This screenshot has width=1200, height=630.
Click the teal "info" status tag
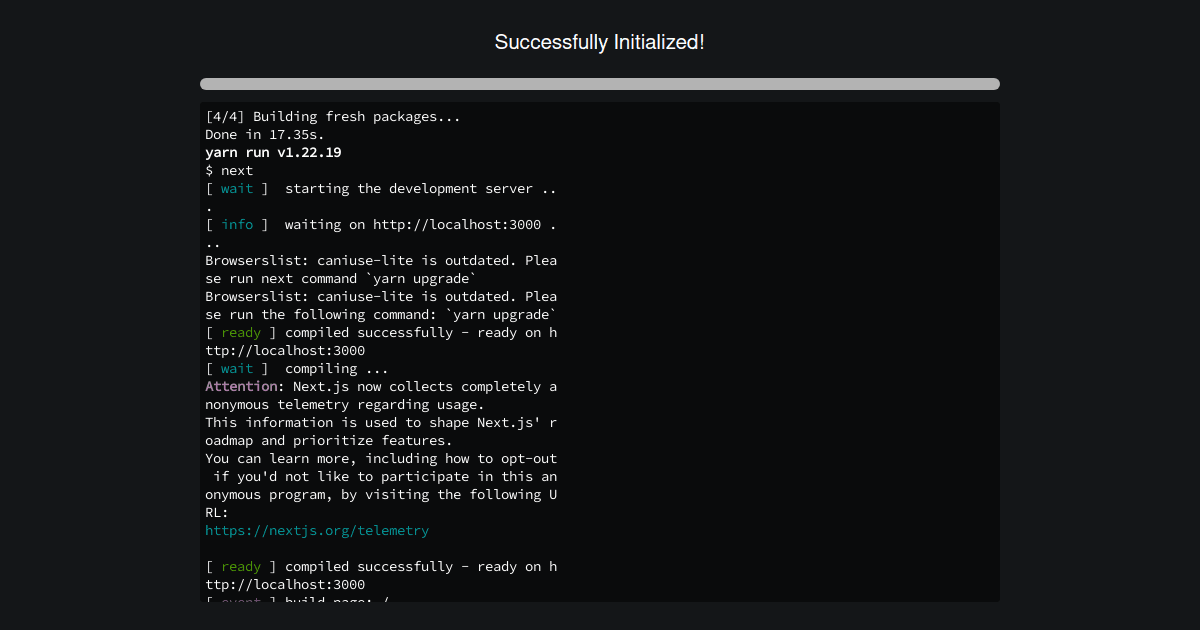point(237,225)
